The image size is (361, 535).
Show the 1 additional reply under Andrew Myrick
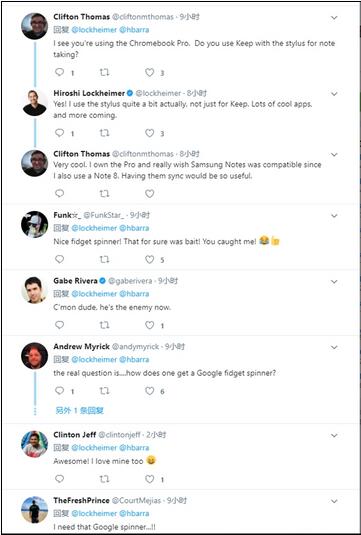(80, 410)
